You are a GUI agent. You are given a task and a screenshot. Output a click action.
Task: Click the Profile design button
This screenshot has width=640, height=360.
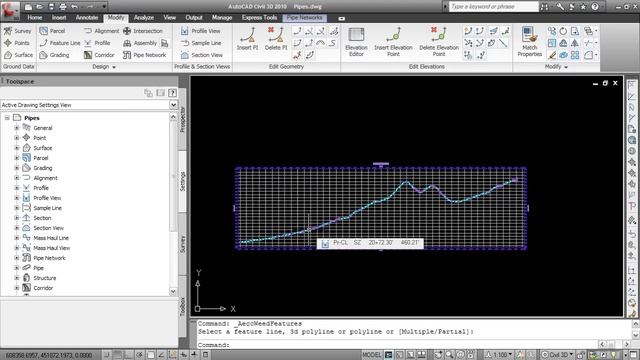[x=97, y=43]
